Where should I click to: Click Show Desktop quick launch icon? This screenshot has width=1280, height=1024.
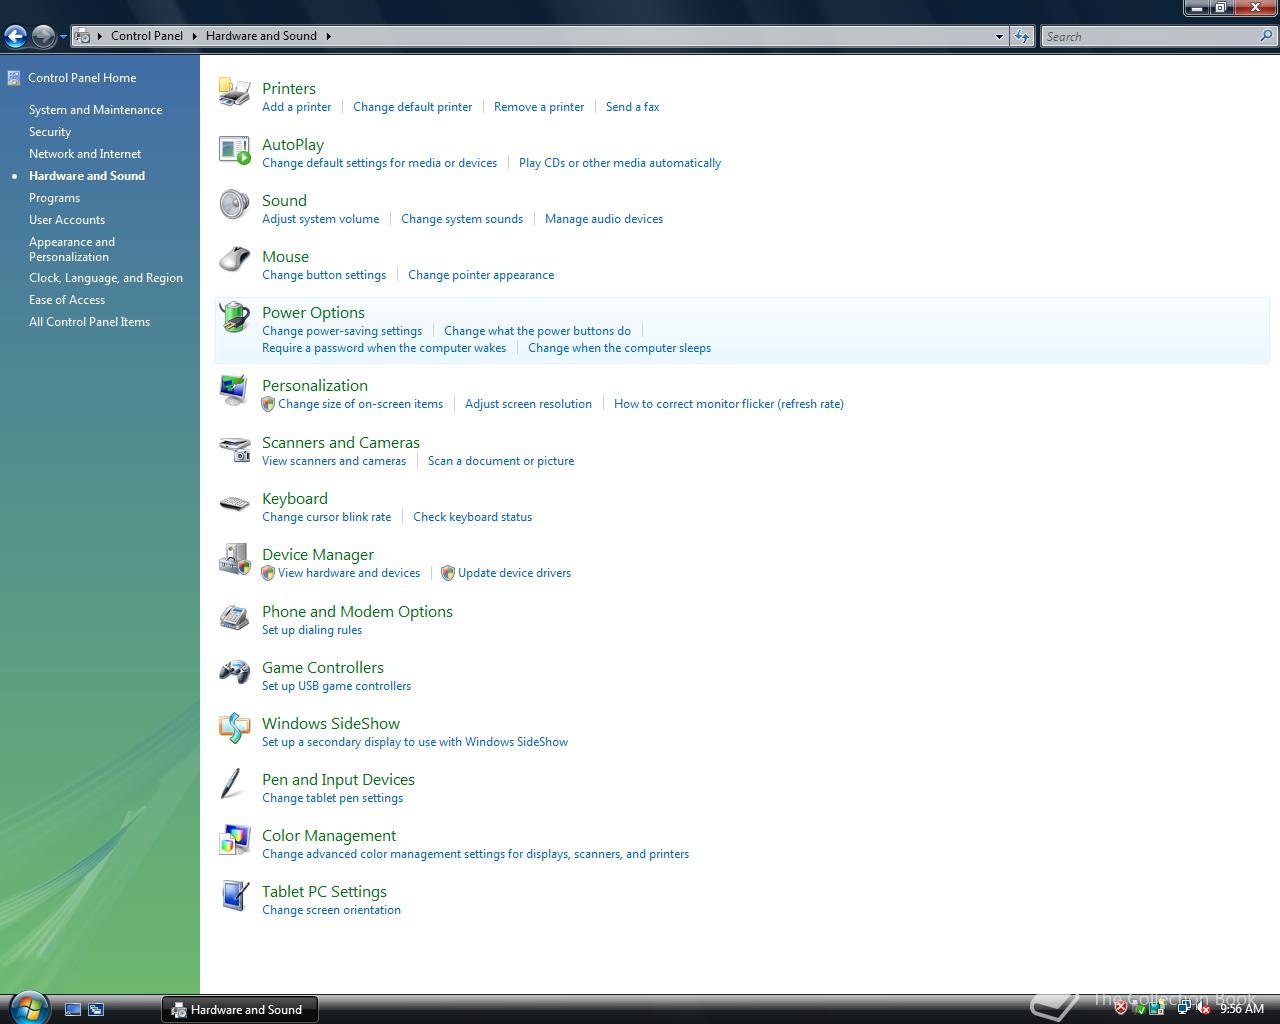[73, 1010]
